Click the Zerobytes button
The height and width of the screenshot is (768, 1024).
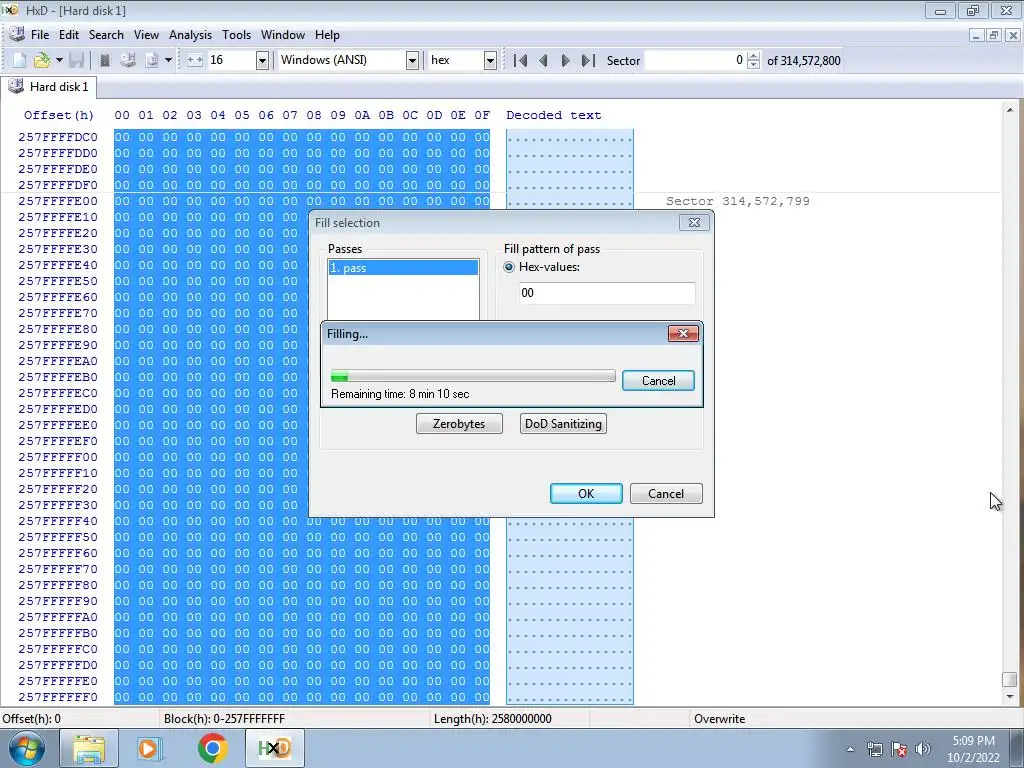click(459, 424)
